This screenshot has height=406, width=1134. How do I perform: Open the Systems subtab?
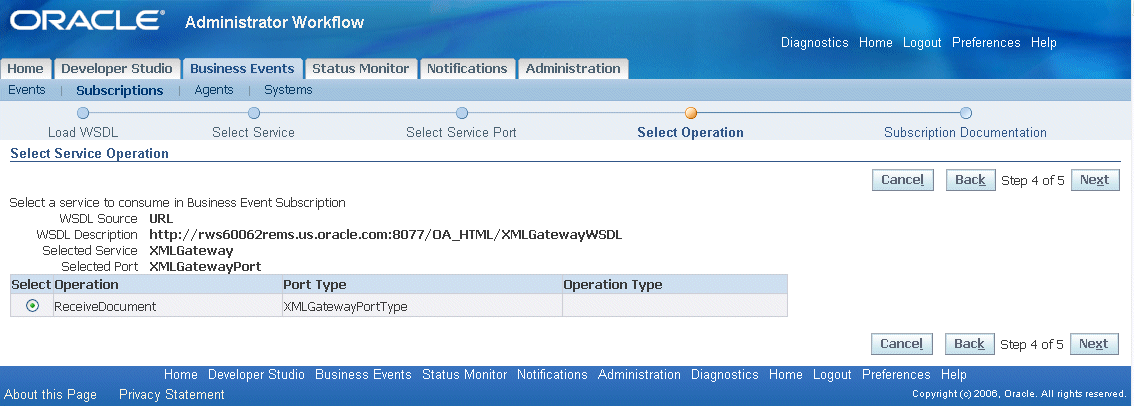[288, 90]
